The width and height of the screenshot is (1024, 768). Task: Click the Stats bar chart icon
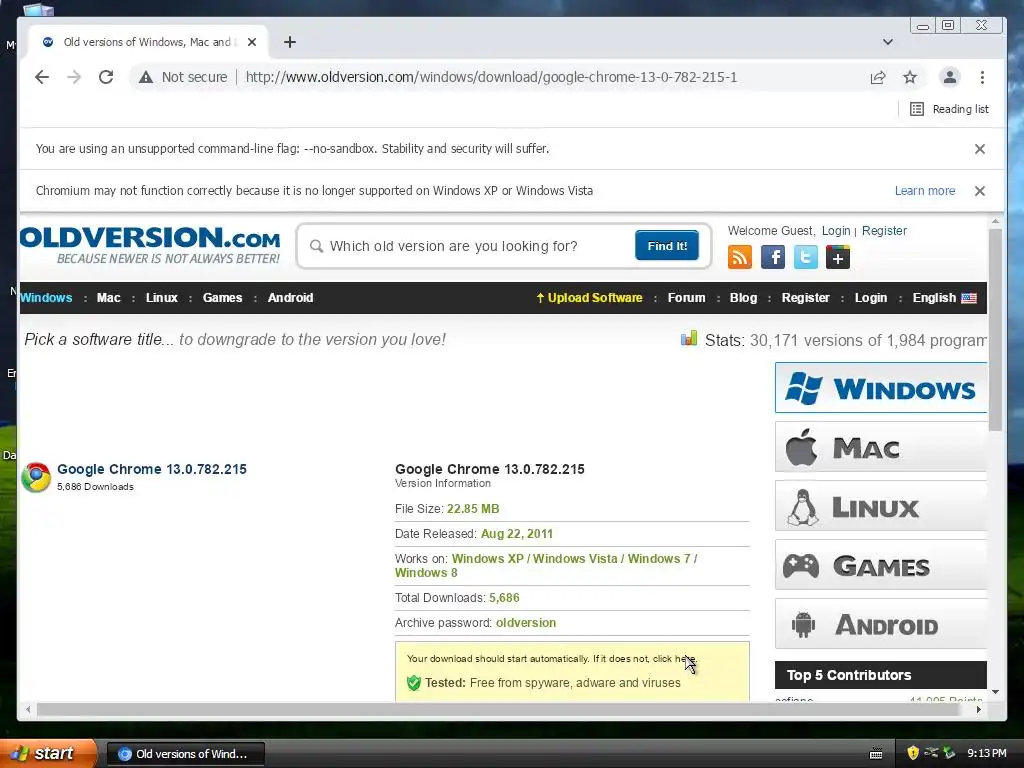689,338
